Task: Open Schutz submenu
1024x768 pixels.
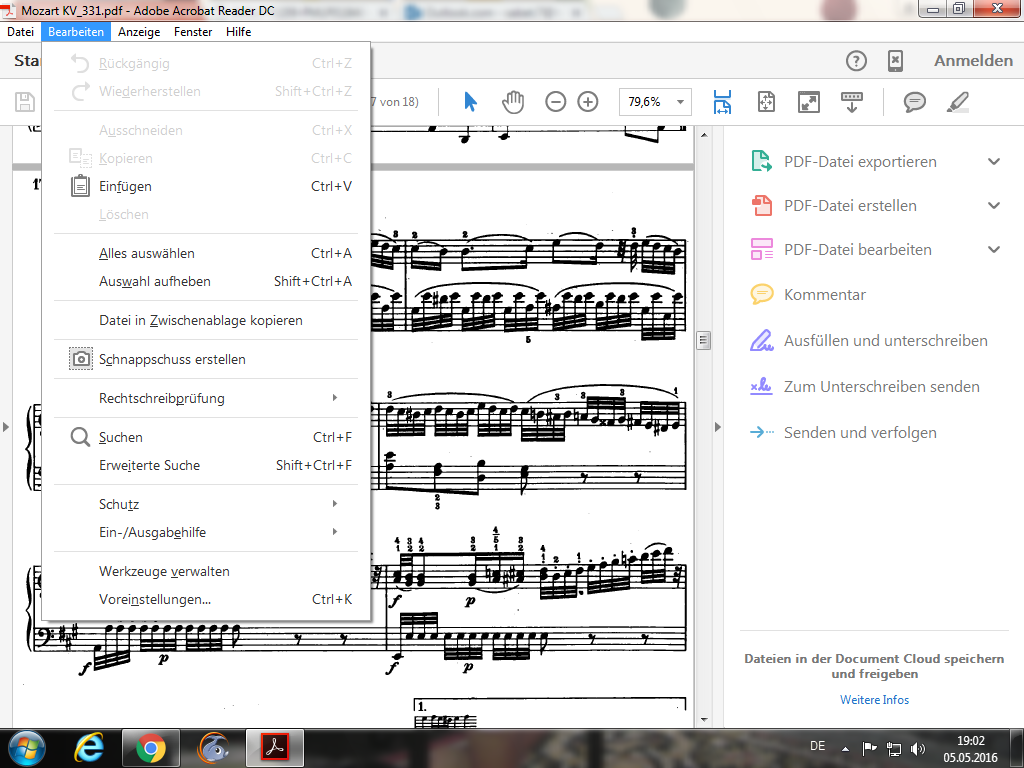Action: (x=206, y=504)
